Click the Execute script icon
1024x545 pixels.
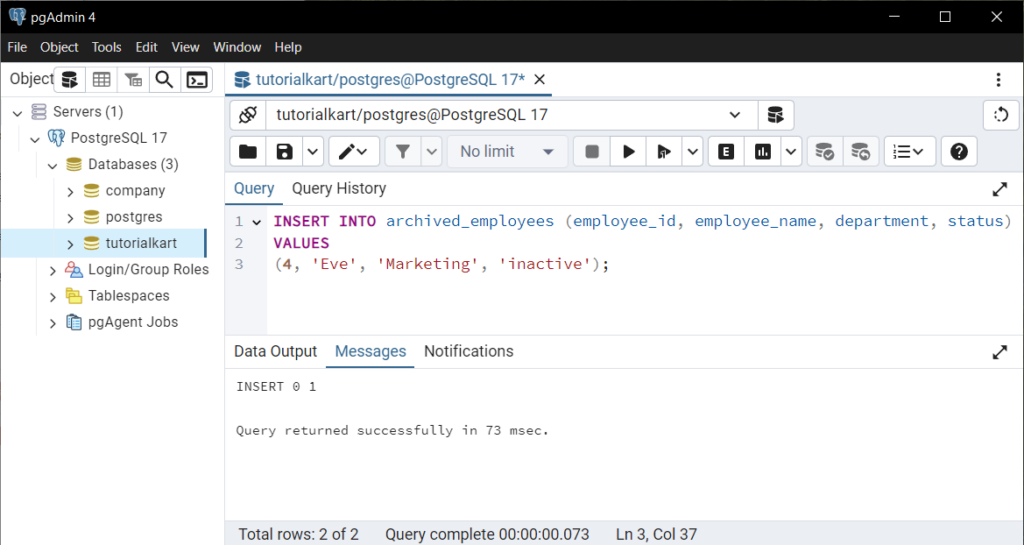click(664, 152)
